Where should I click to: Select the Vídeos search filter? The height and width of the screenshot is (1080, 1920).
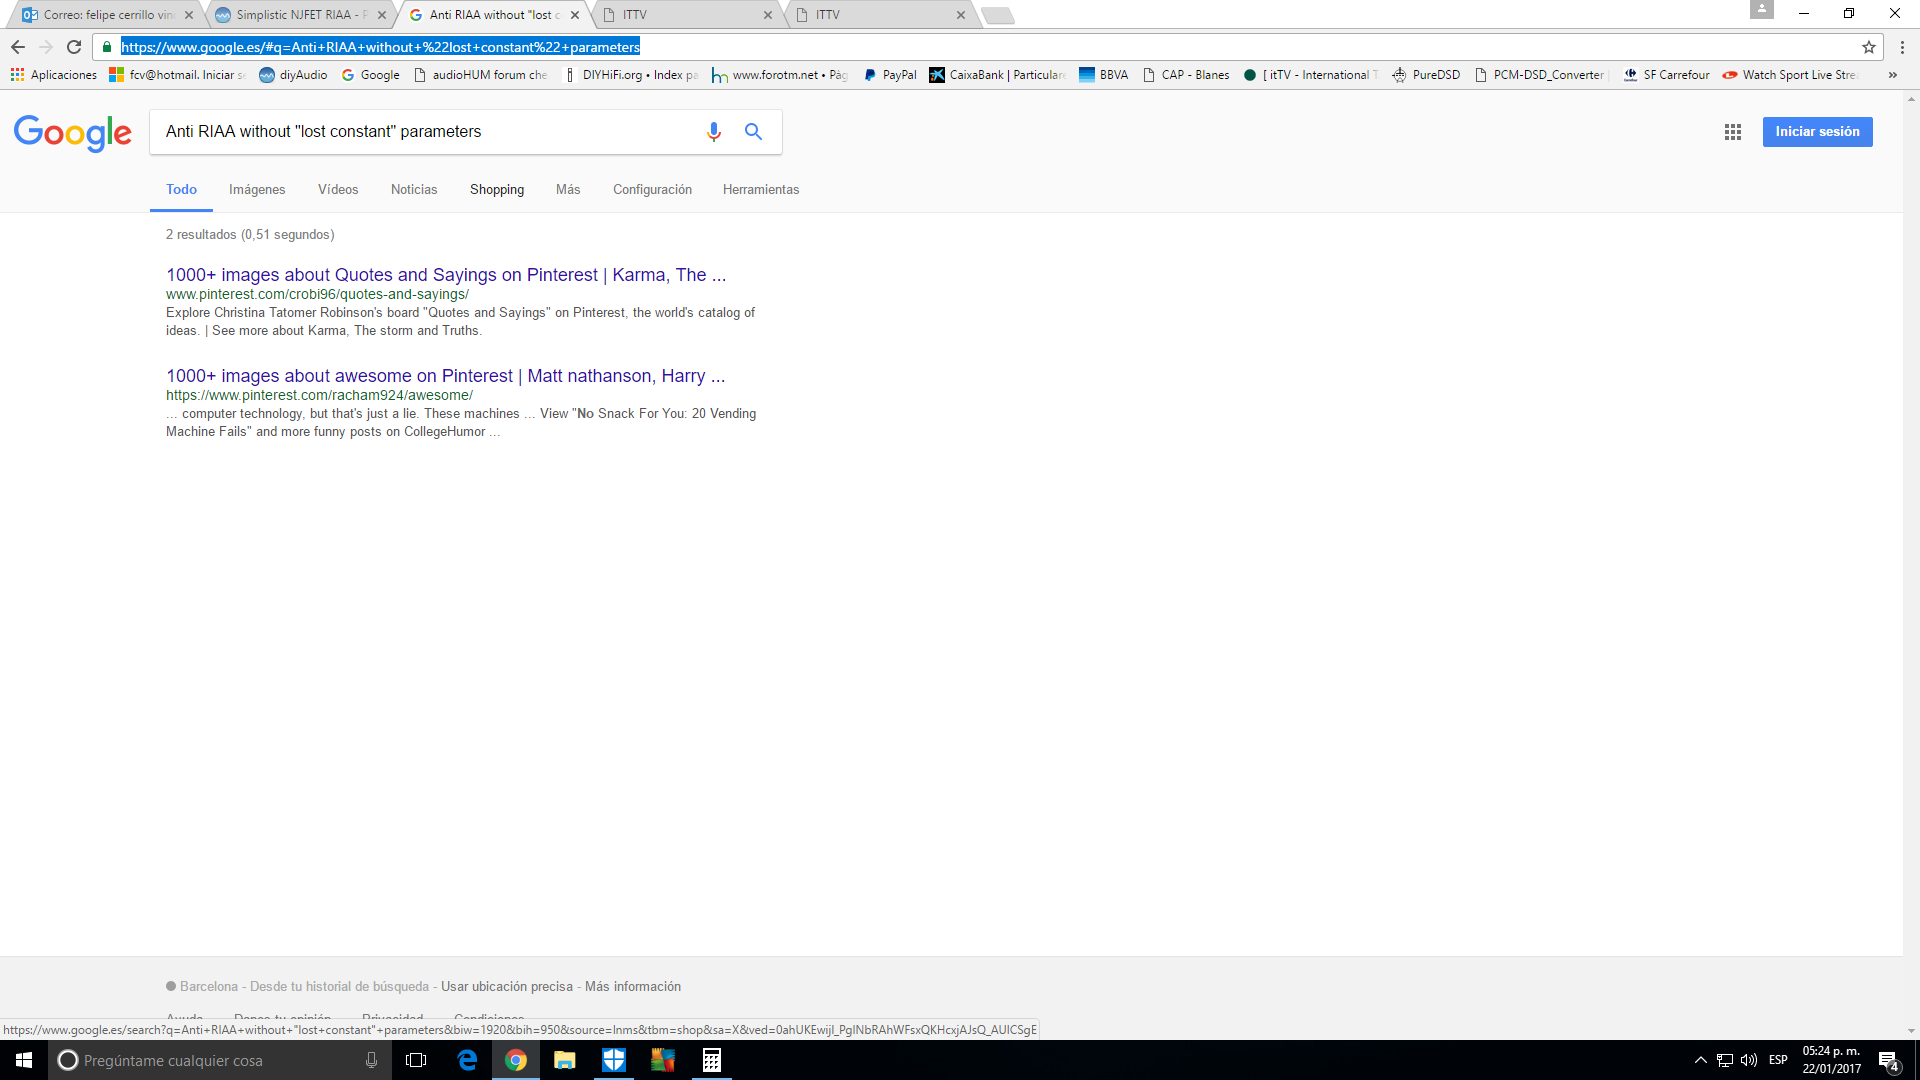coord(338,190)
